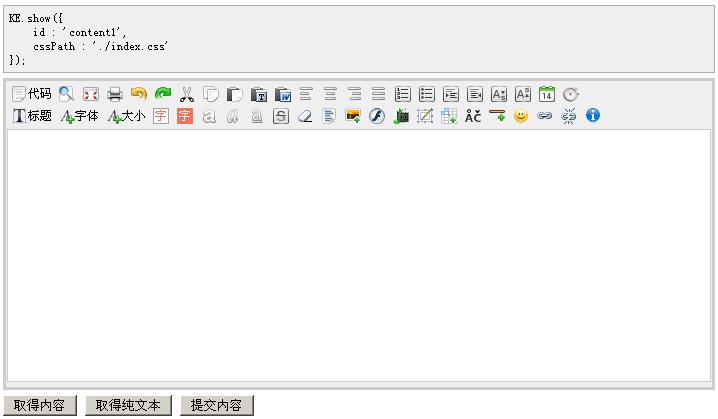Click the cssPath code line
The image size is (718, 419).
pyautogui.click(x=100, y=46)
